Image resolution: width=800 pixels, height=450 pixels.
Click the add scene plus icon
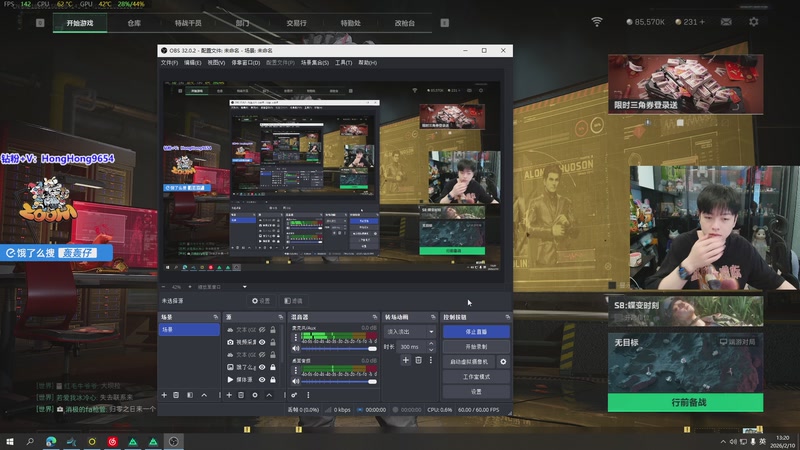(x=165, y=395)
